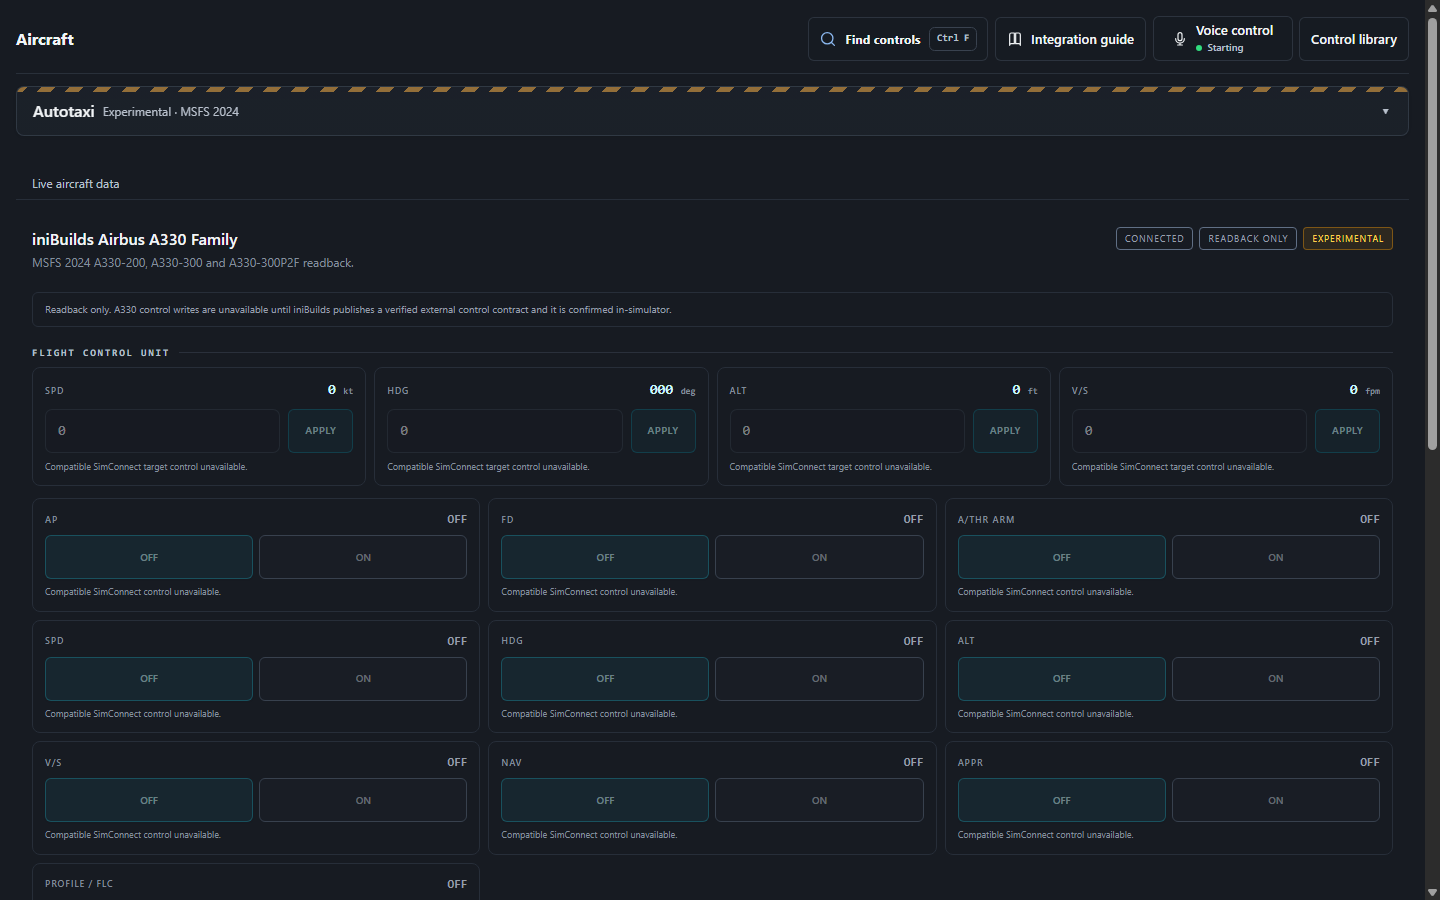Set V/S mode to OFF
This screenshot has width=1440, height=900.
(149, 800)
